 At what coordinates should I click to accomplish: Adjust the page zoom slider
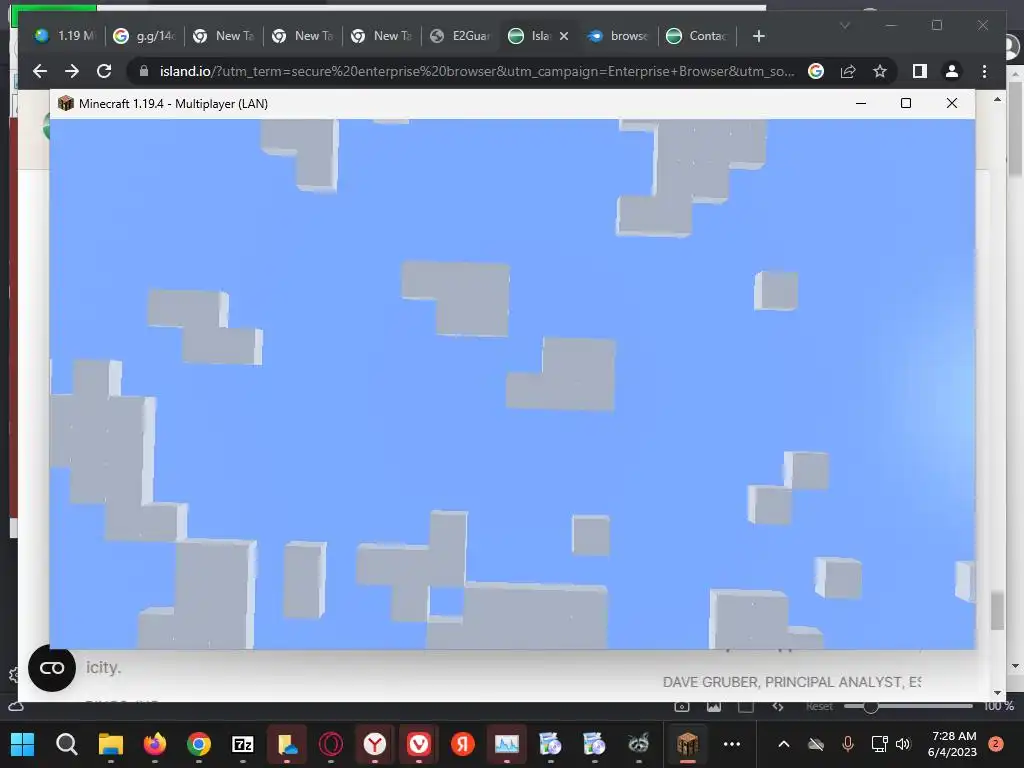tap(908, 706)
